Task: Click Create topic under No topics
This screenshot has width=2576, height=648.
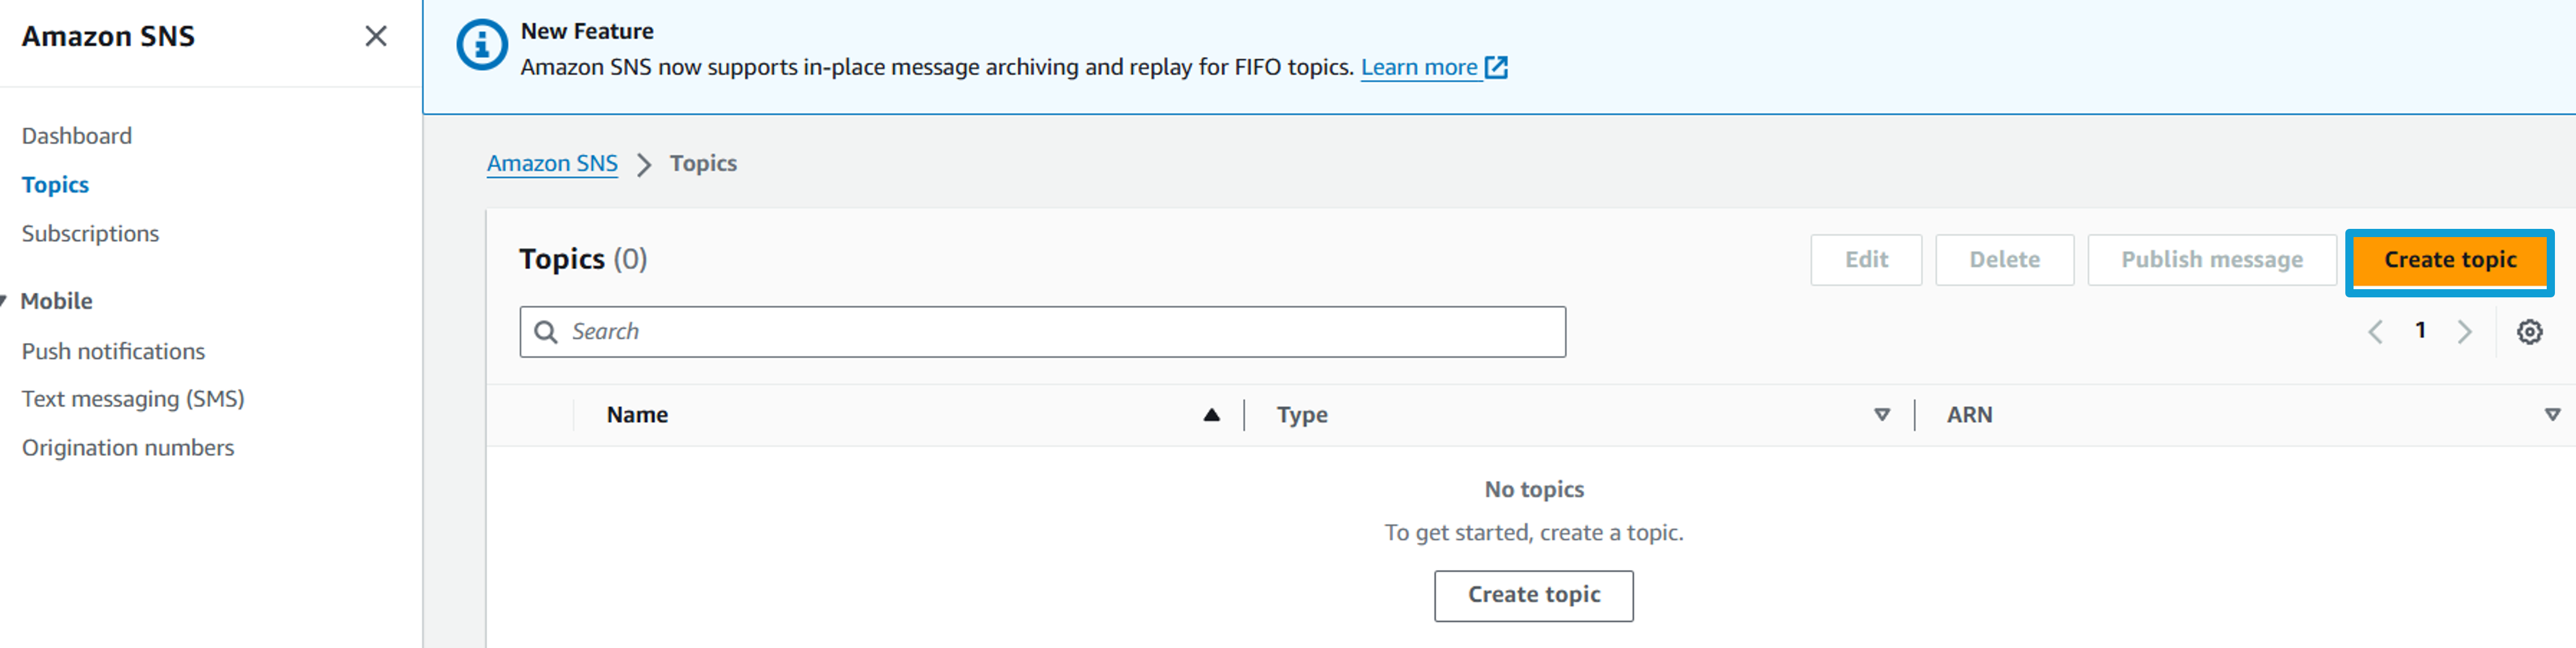Action: coord(1533,596)
